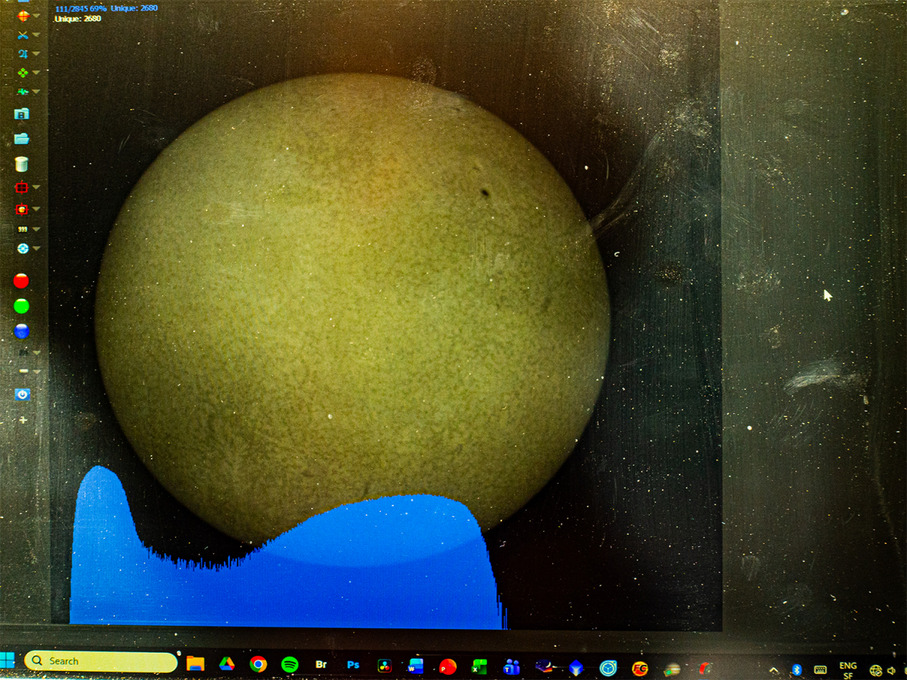Click the ENG SF language indicator
The image size is (907, 680).
pyautogui.click(x=847, y=669)
